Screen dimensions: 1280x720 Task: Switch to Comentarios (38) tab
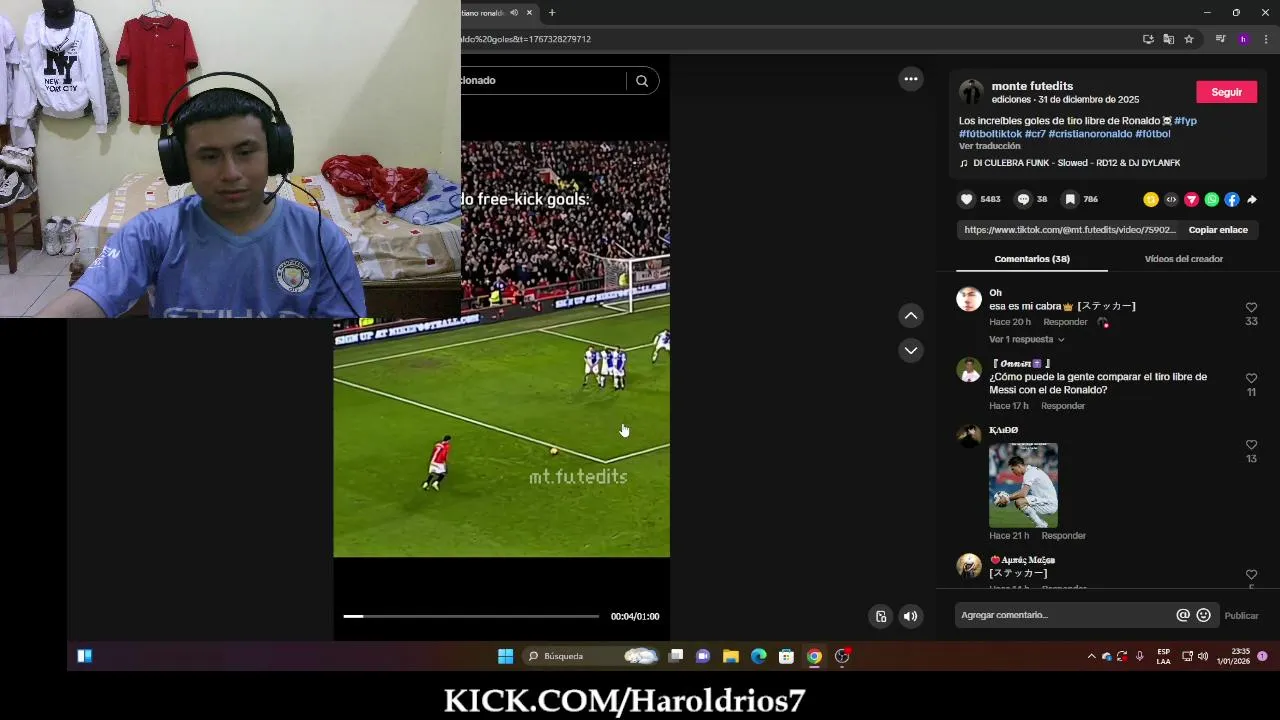tap(1032, 259)
